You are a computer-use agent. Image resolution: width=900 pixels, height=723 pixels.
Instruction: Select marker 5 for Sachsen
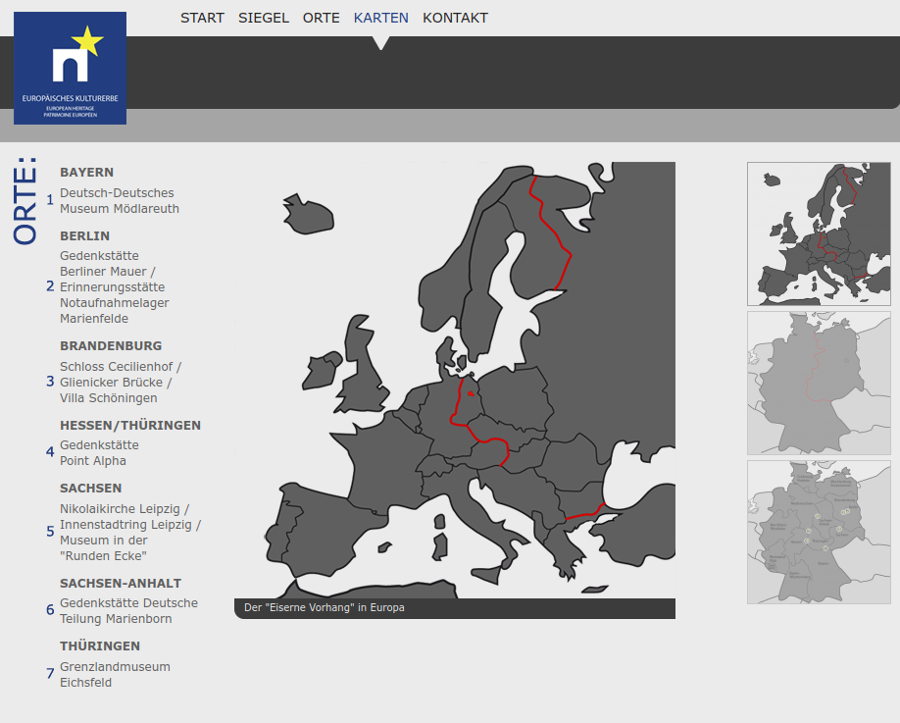pos(49,532)
